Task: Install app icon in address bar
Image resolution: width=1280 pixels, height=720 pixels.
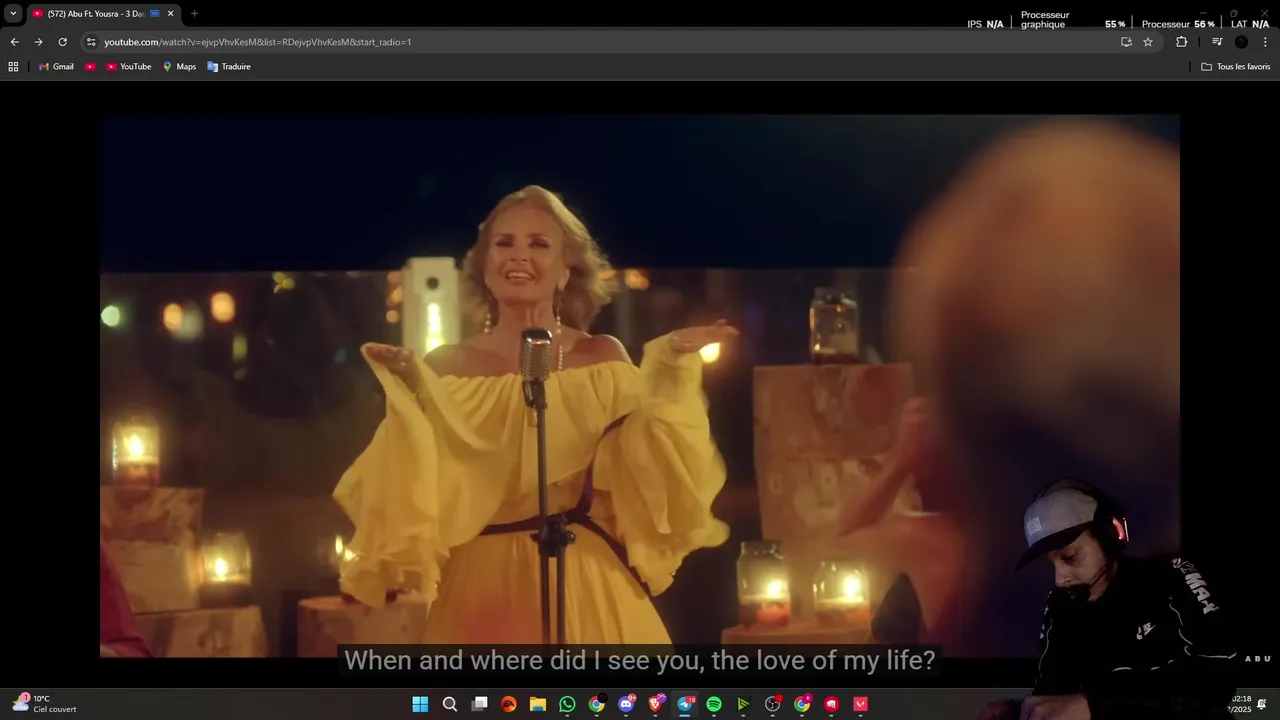Action: point(1126,42)
